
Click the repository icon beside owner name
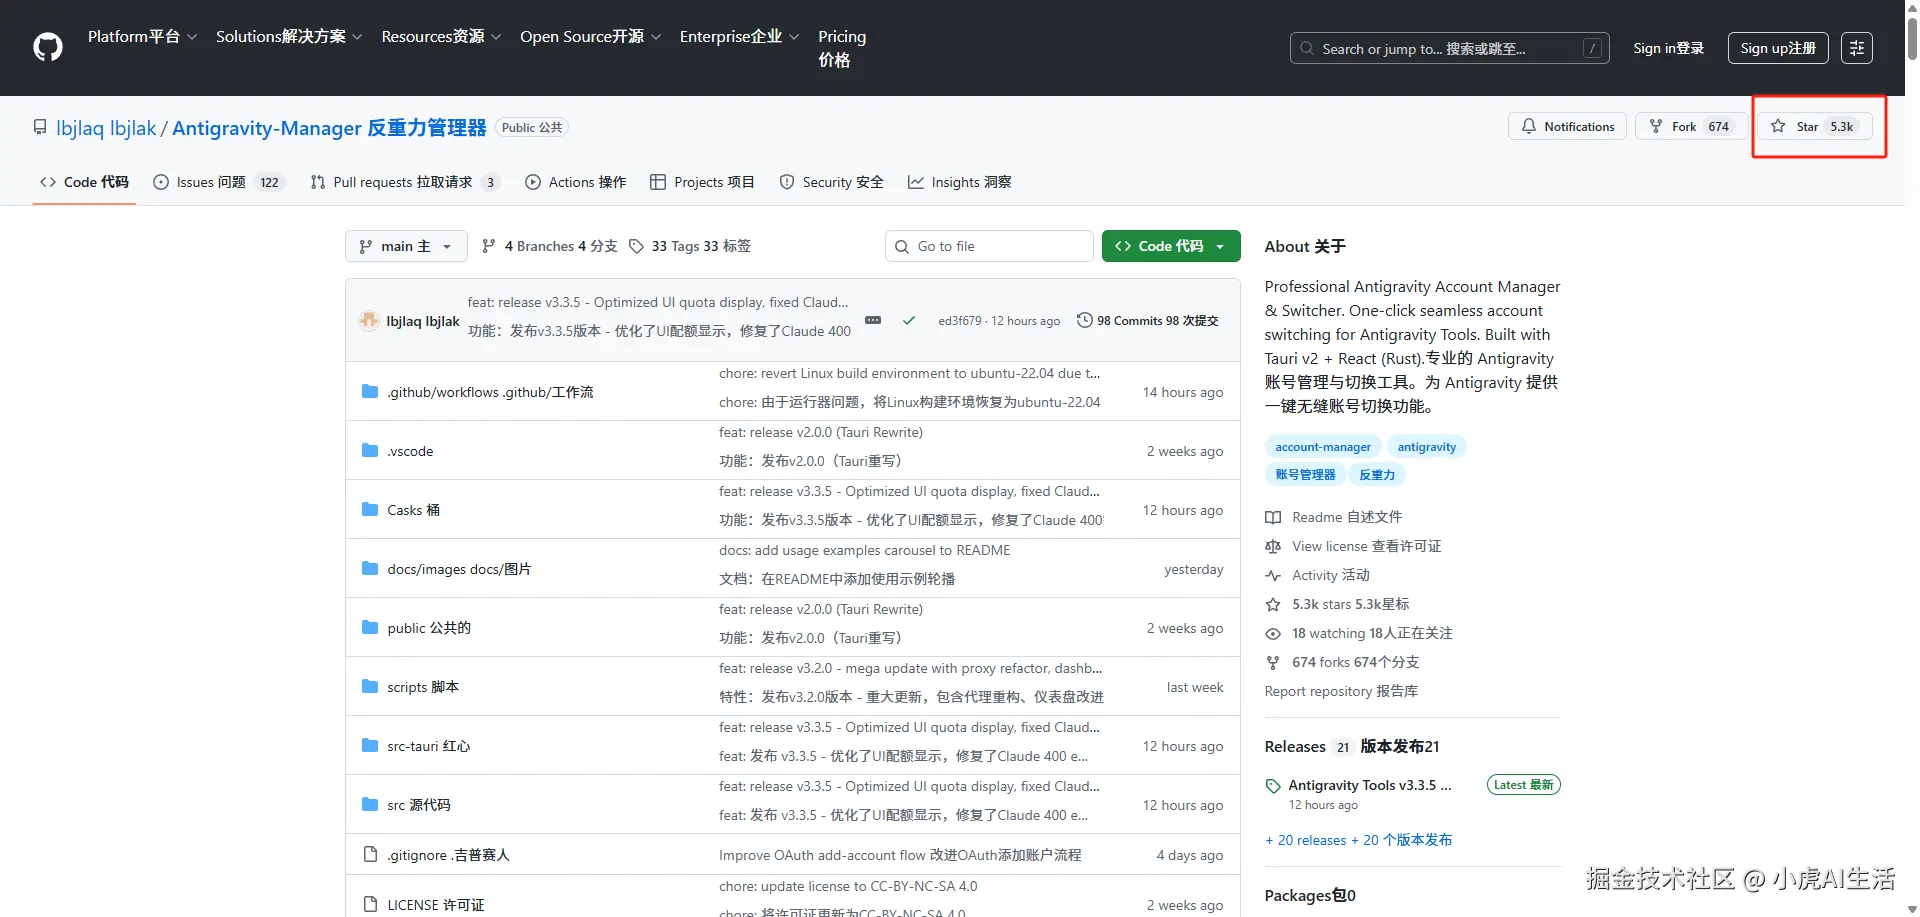pos(40,127)
